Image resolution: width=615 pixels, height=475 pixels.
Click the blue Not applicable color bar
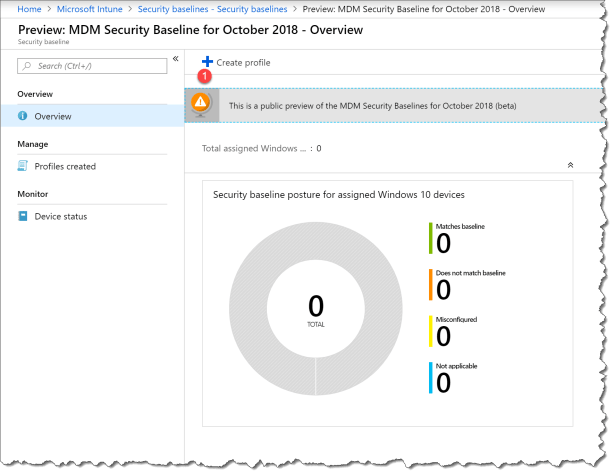click(x=431, y=378)
